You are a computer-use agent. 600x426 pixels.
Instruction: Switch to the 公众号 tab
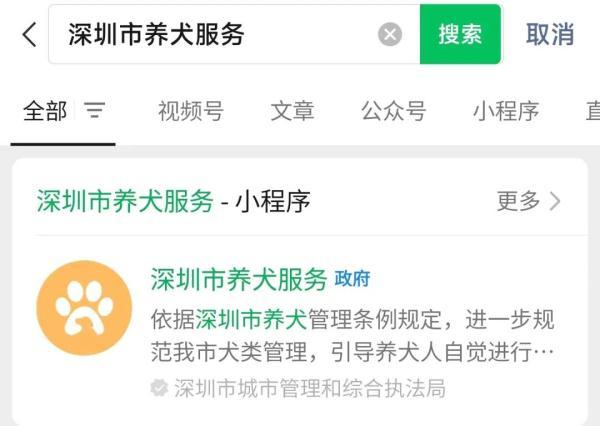tap(393, 111)
